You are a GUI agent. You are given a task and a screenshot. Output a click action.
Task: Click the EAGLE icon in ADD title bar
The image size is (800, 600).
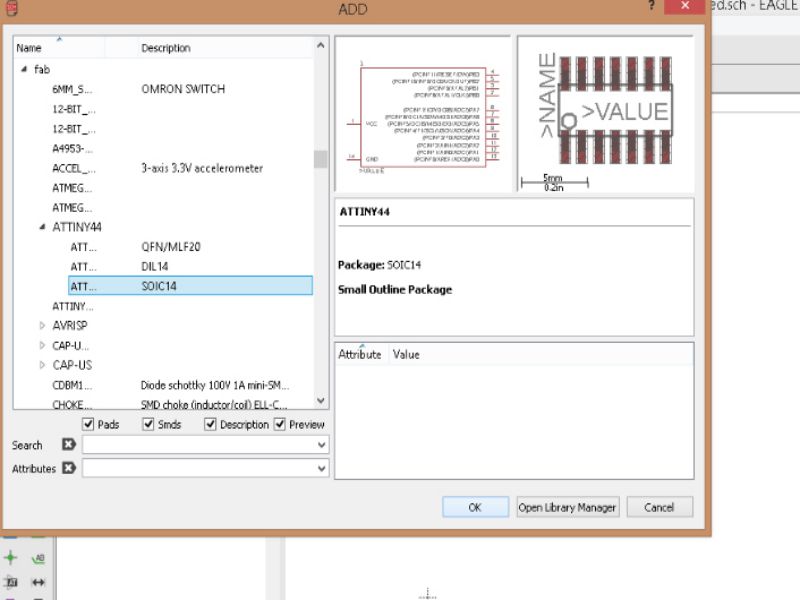11,8
